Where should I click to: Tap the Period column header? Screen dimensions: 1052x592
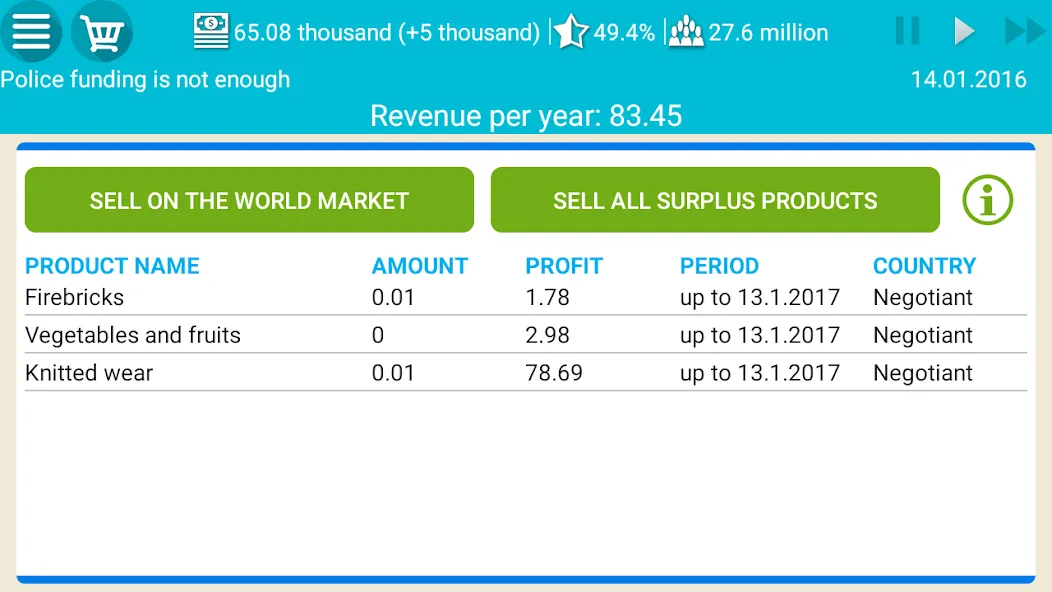(x=719, y=266)
